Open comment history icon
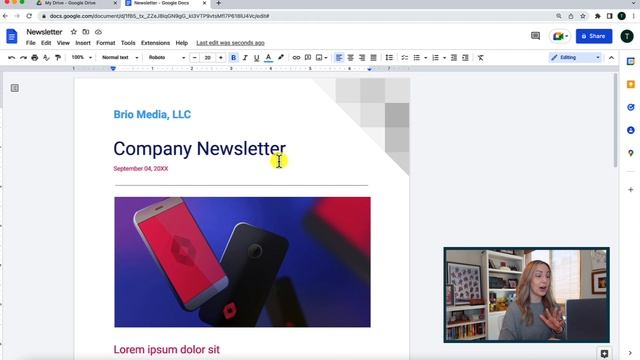 pos(536,36)
